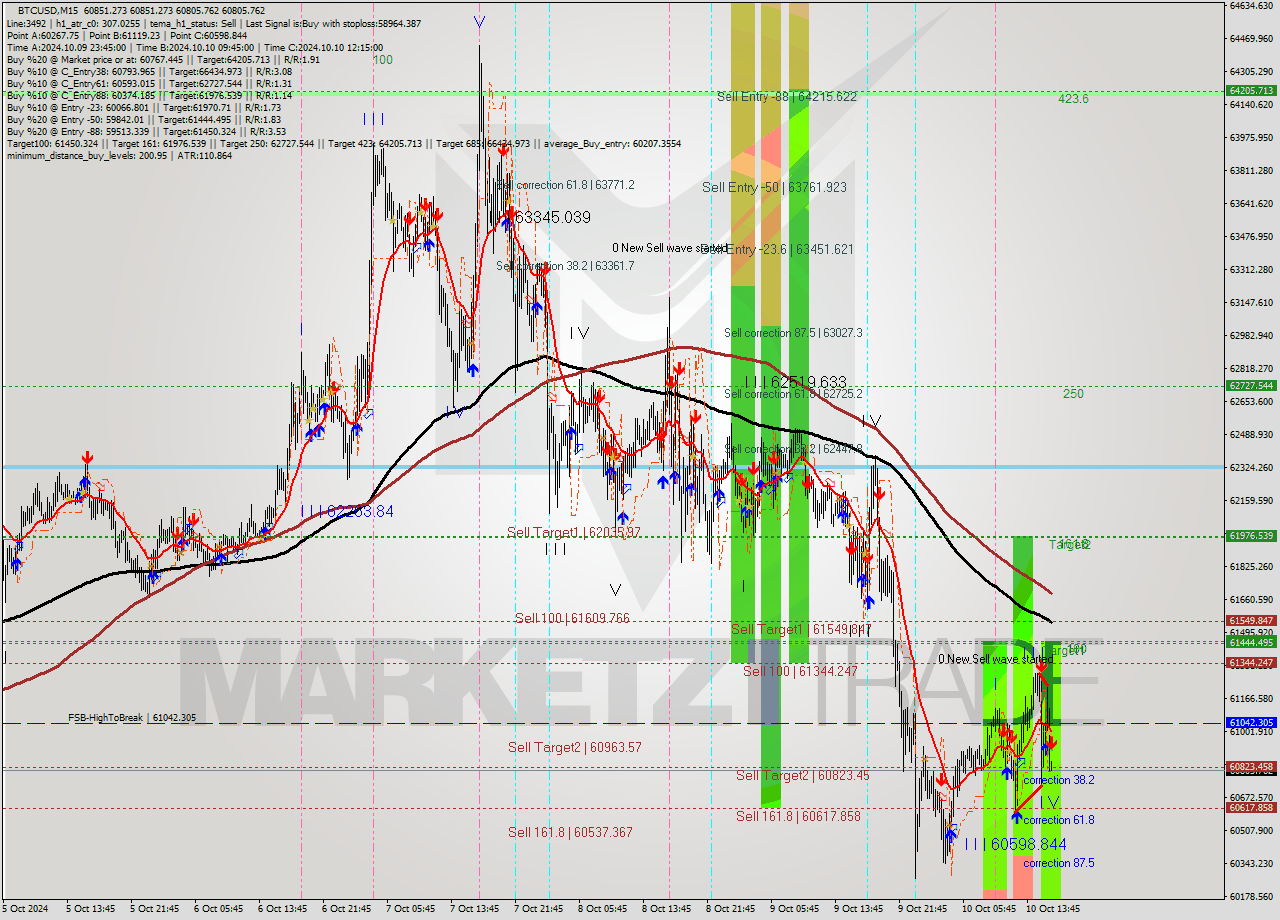Select the Sell Target2 | 60823.45 label
This screenshot has height=920, width=1280.
point(803,775)
